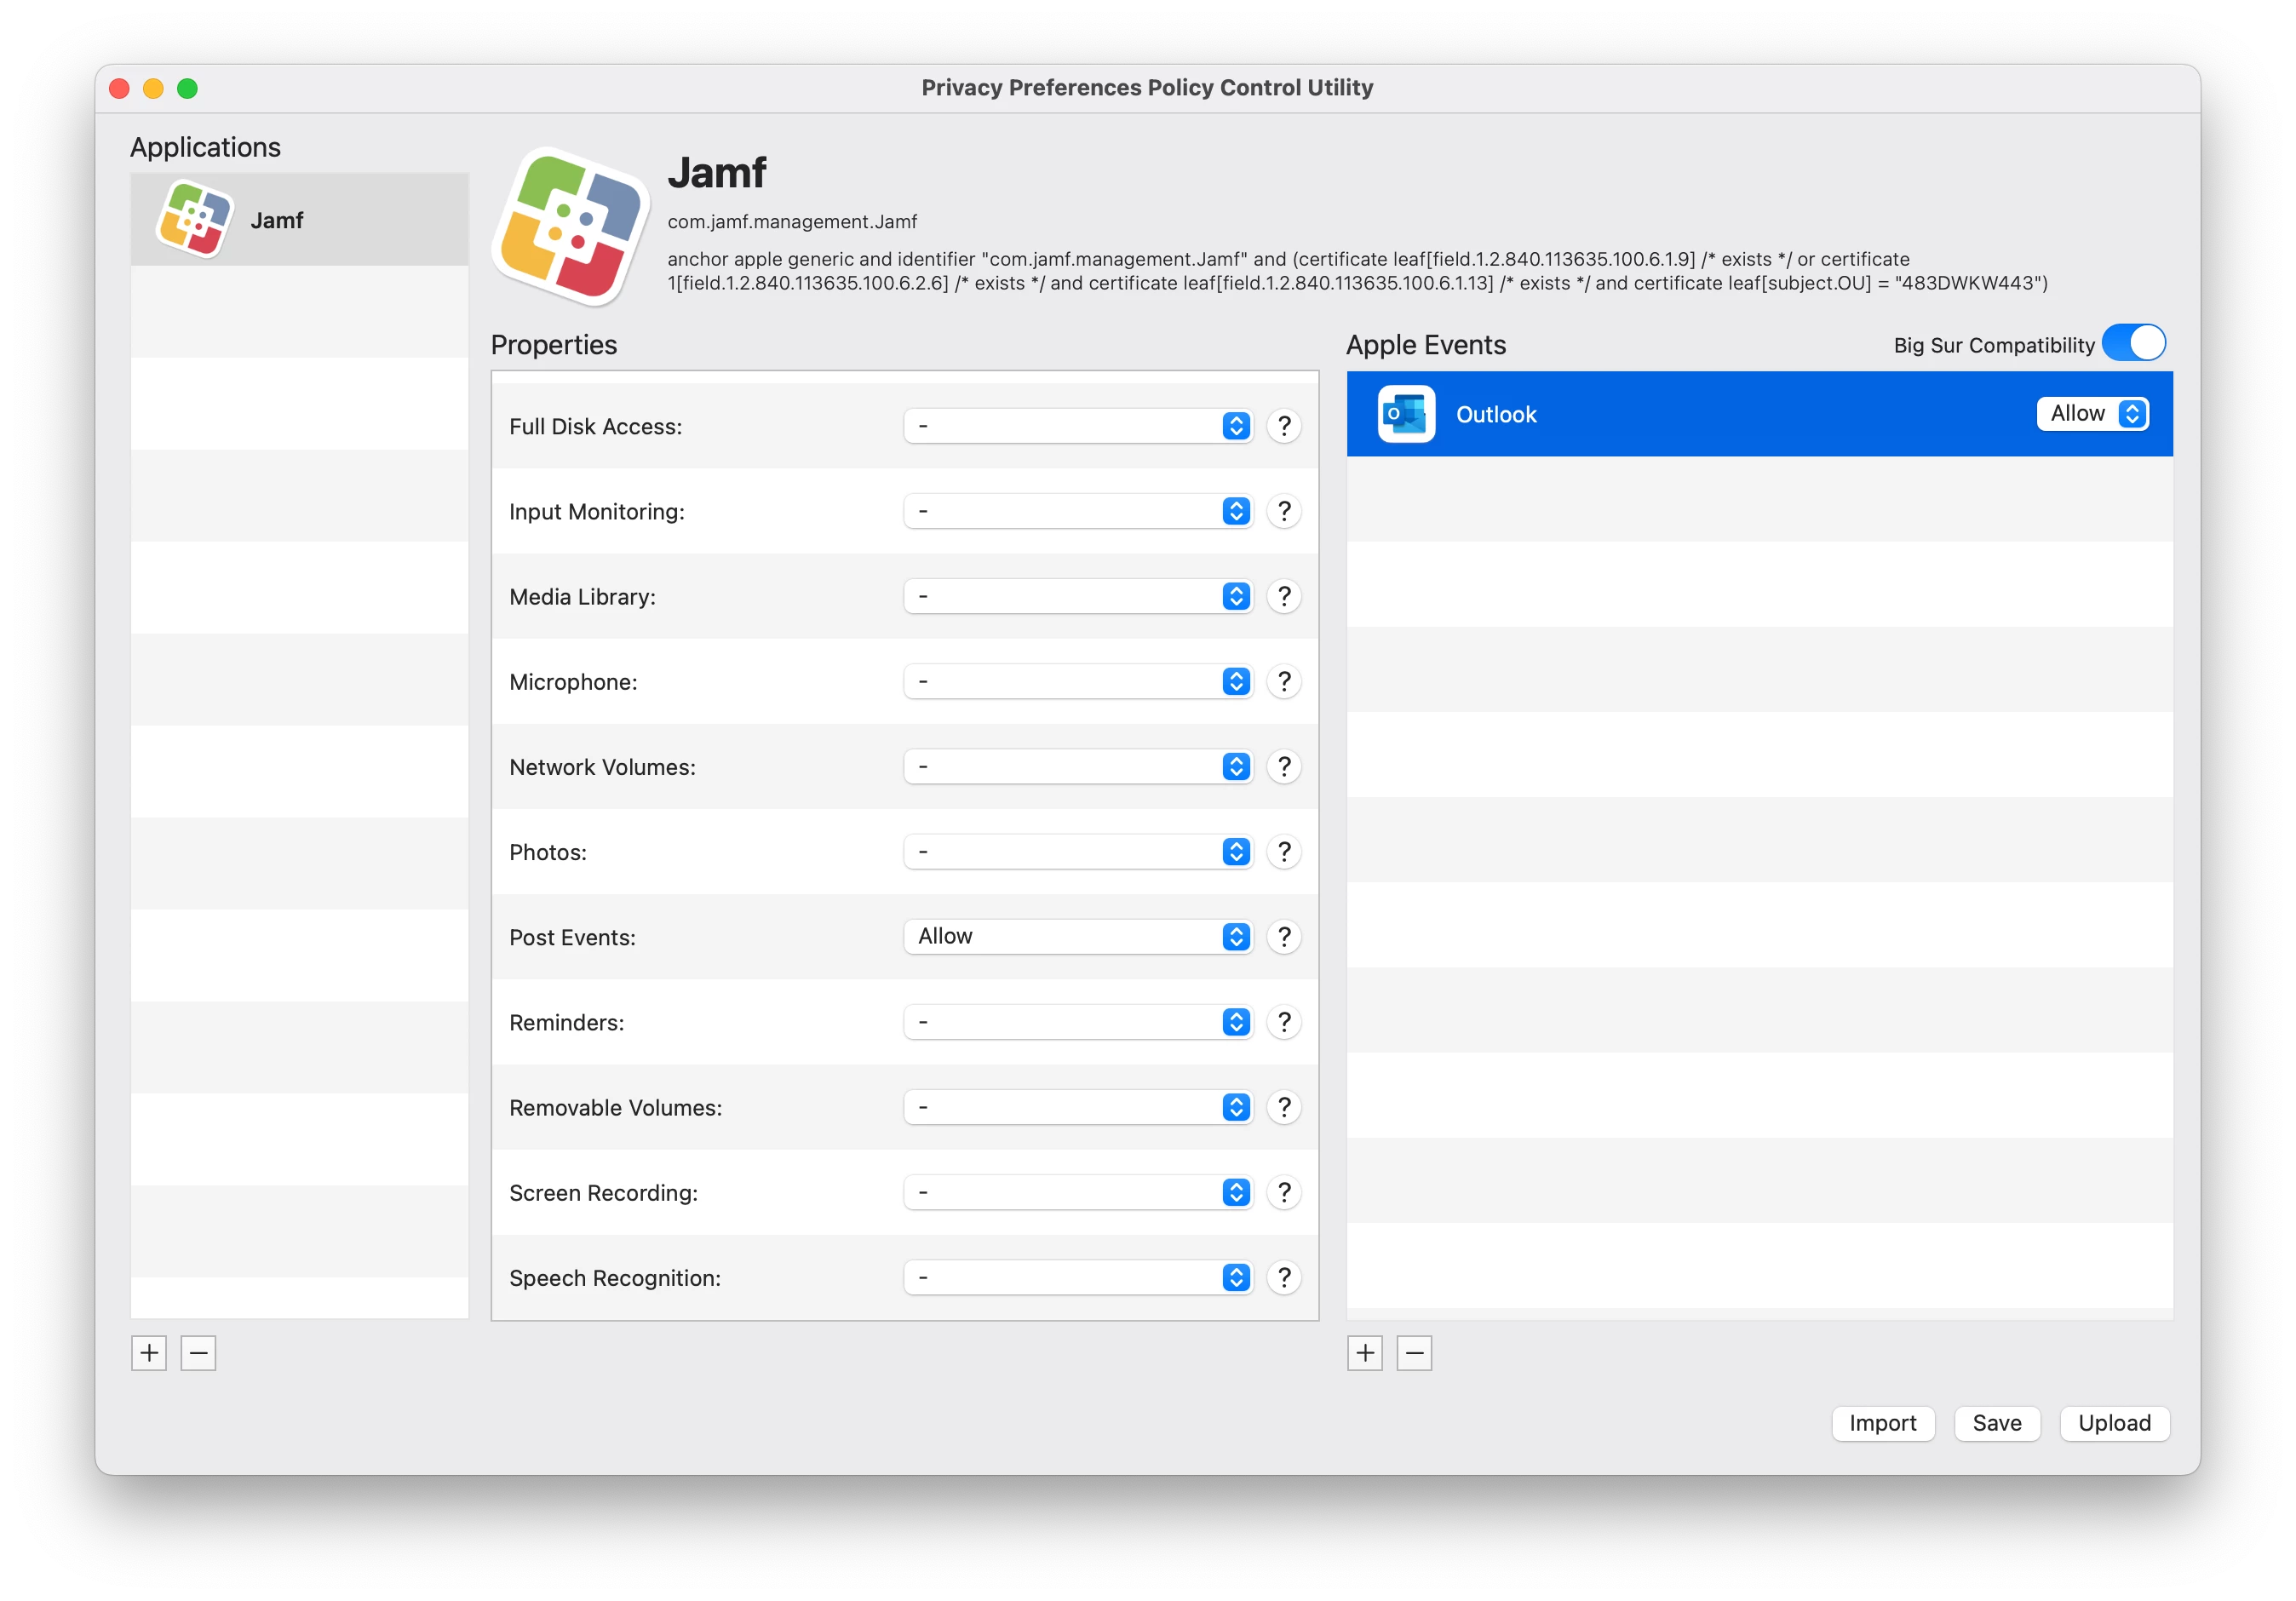Image resolution: width=2296 pixels, height=1601 pixels.
Task: Open Speech Recognition dropdown
Action: click(x=1078, y=1277)
